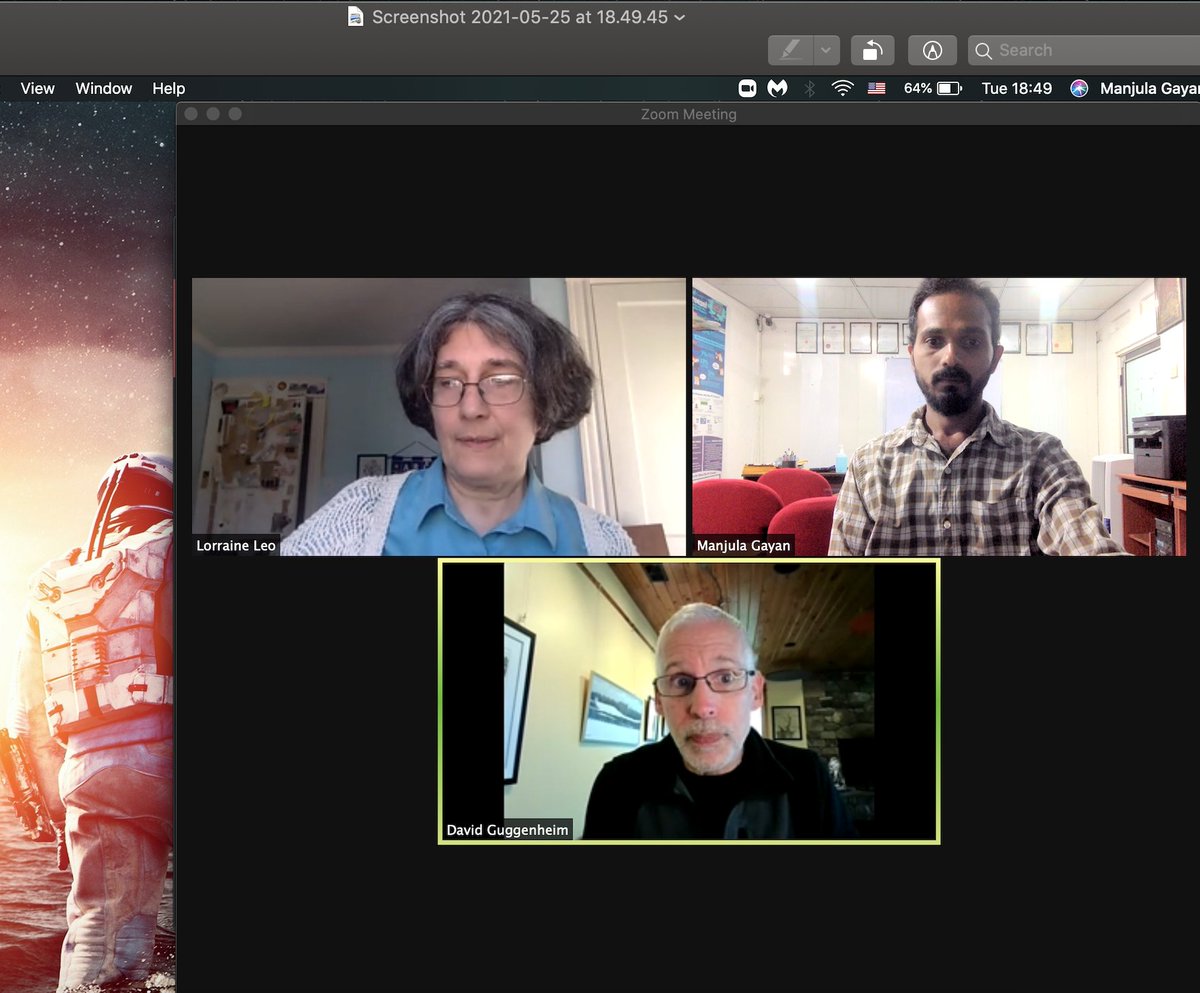Screen dimensions: 1200x993
Task: Click the screenshot document icon in title bar
Action: (355, 17)
